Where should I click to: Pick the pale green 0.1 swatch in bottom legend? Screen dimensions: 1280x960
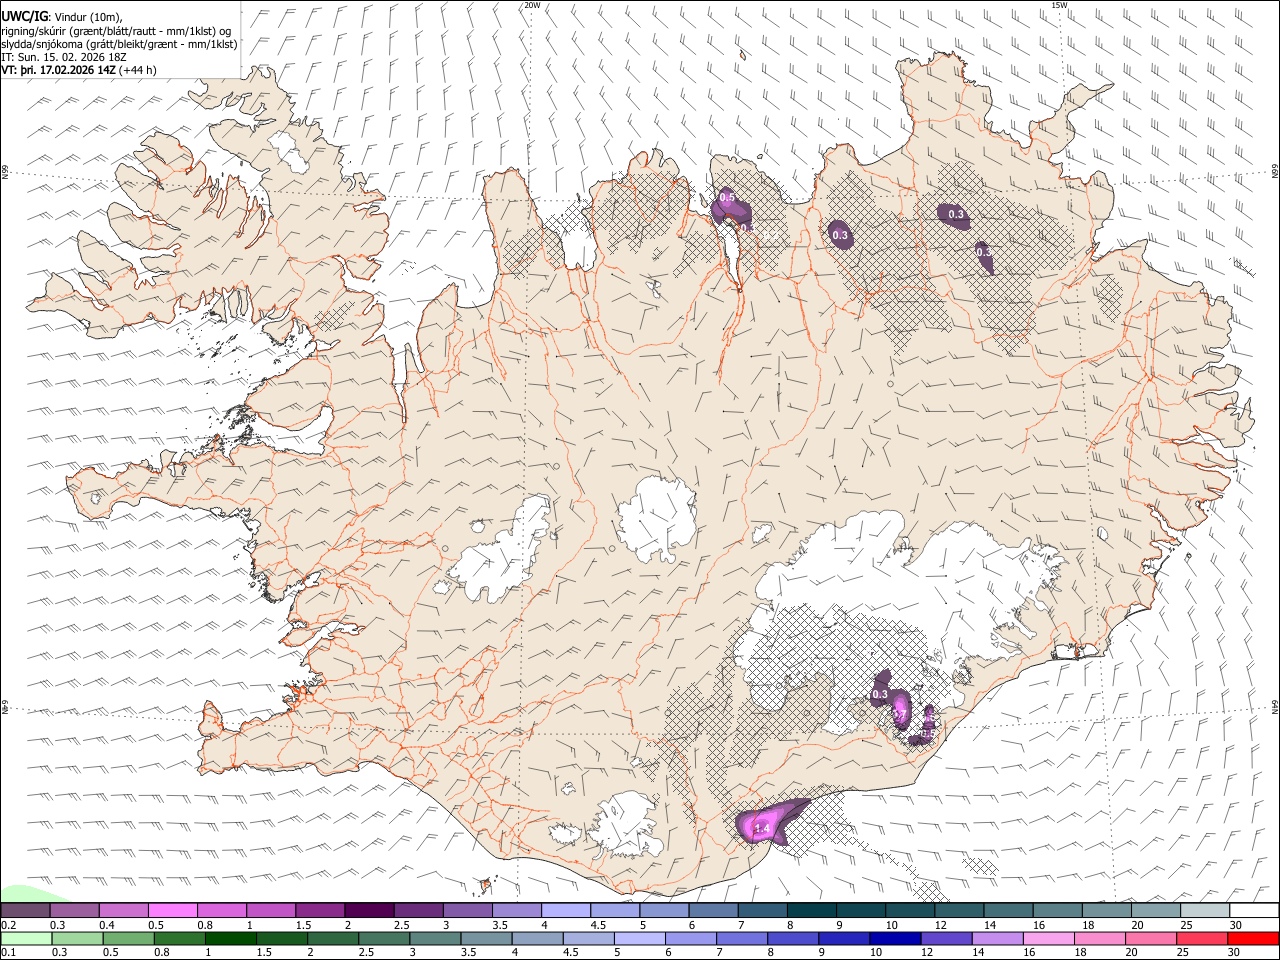26,939
